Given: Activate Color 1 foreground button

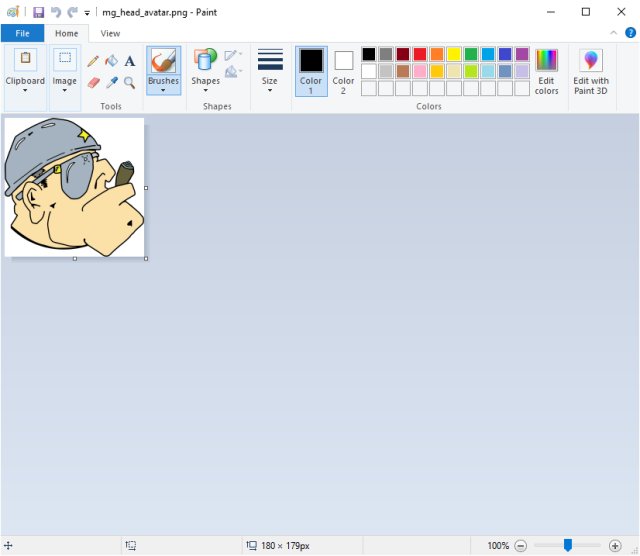Looking at the screenshot, I should click(x=311, y=71).
